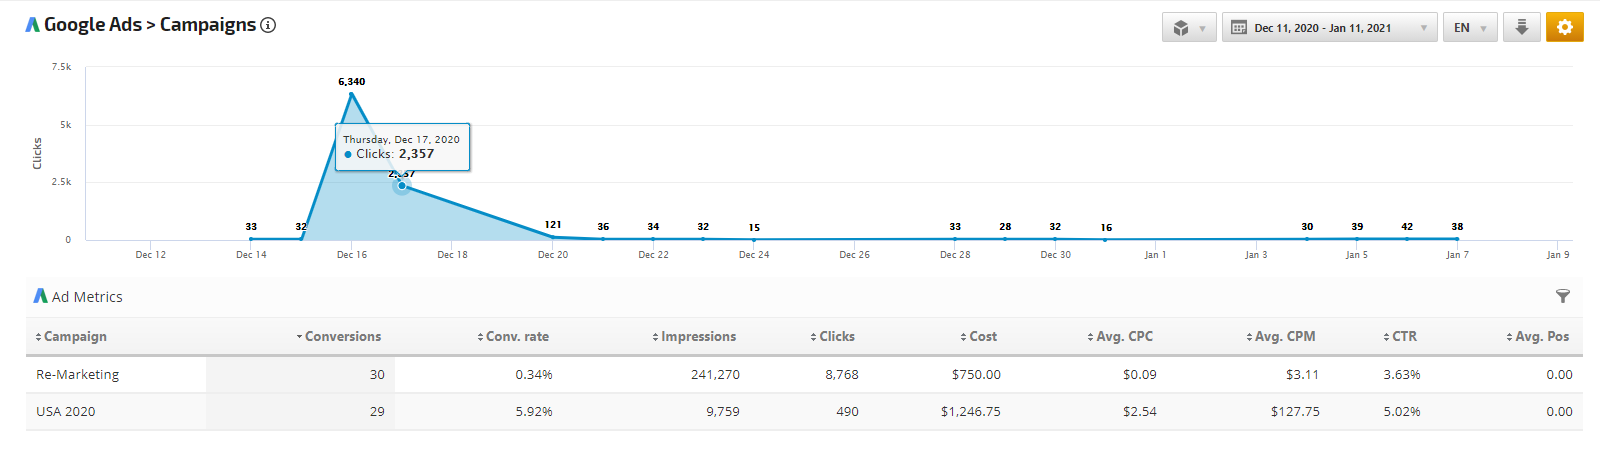The width and height of the screenshot is (1600, 455).
Task: Expand the EN language dropdown
Action: [1469, 27]
